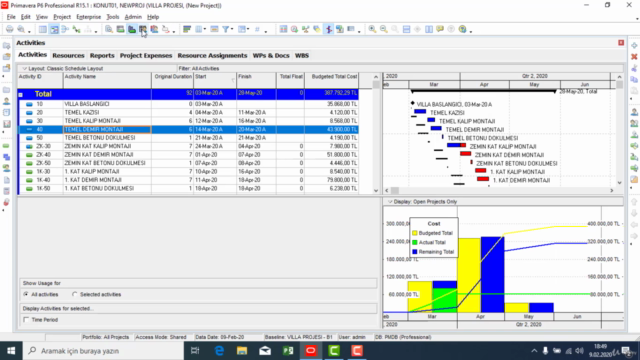The width and height of the screenshot is (640, 360).
Task: Open the dropdown arrow after bottom layout icons
Action: tap(174, 31)
